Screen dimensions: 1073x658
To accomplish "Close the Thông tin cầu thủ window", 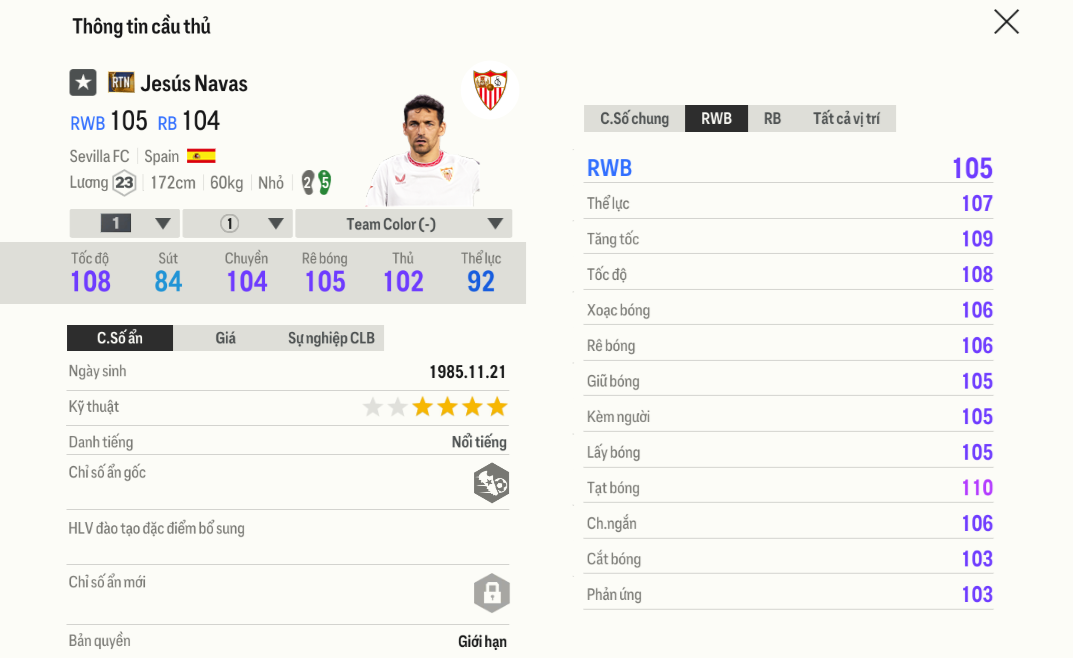I will 1006,22.
